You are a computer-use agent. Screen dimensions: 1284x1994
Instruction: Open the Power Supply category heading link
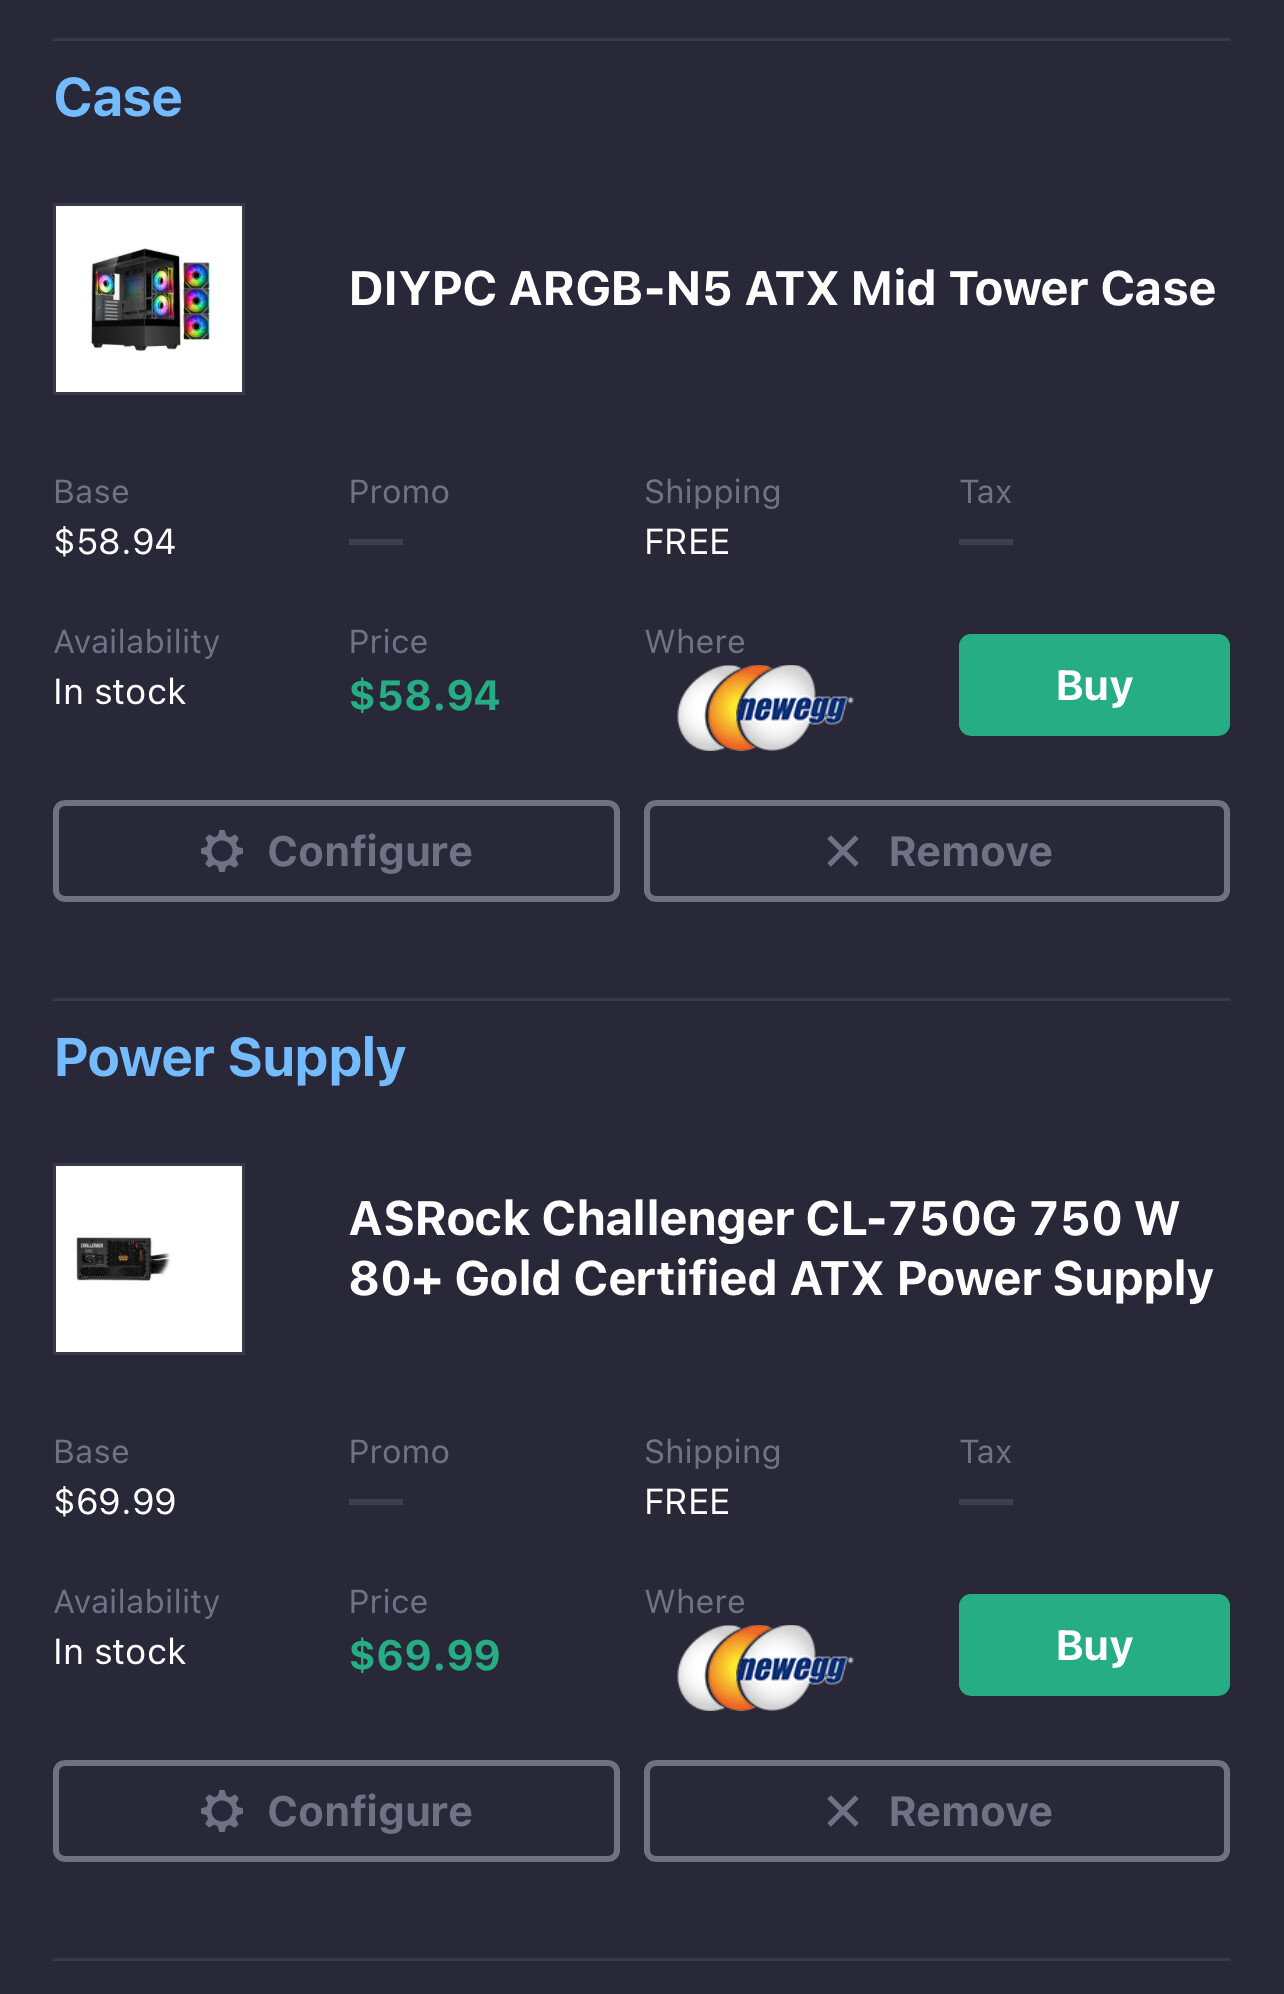click(x=229, y=1058)
